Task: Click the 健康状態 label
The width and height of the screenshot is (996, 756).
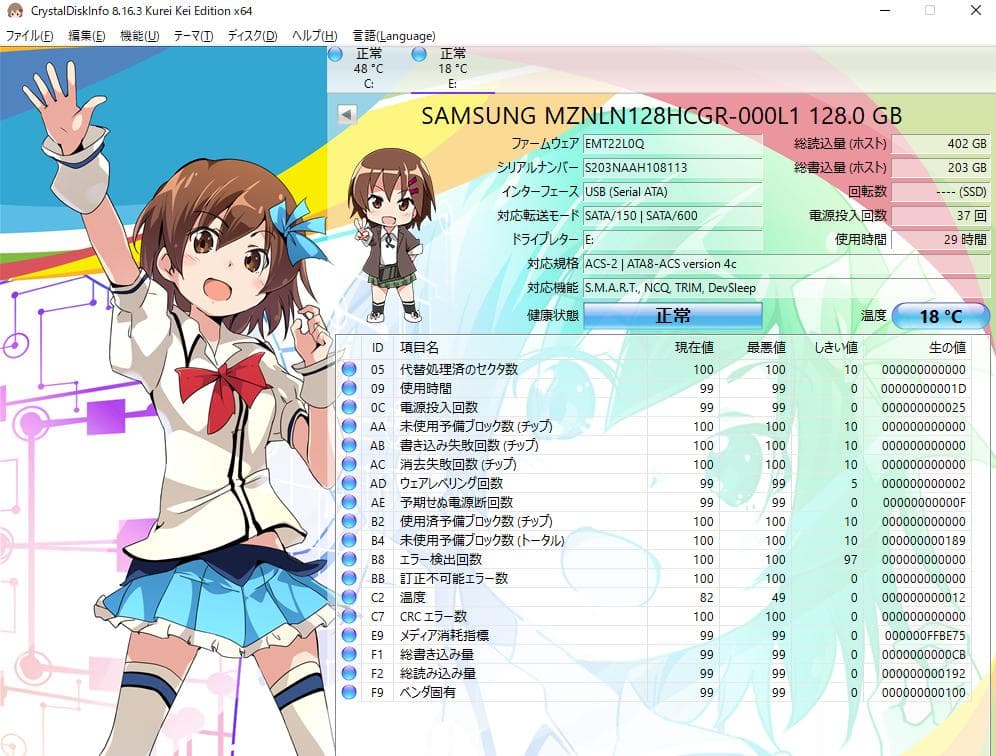Action: 553,315
